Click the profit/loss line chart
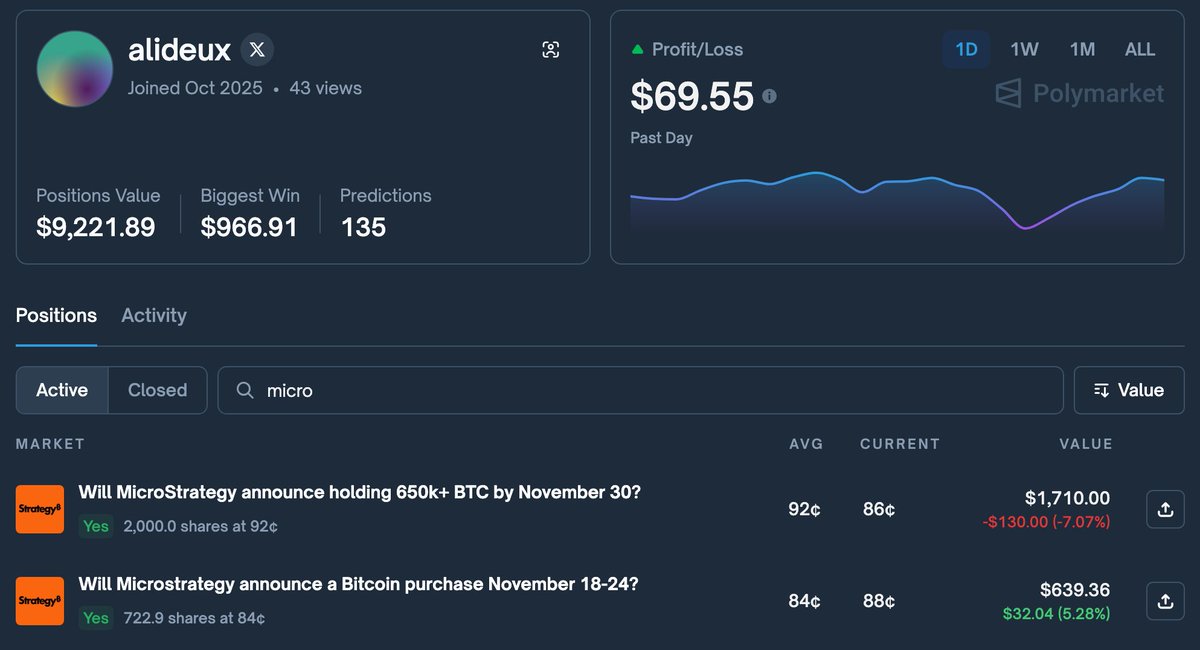 pos(897,202)
